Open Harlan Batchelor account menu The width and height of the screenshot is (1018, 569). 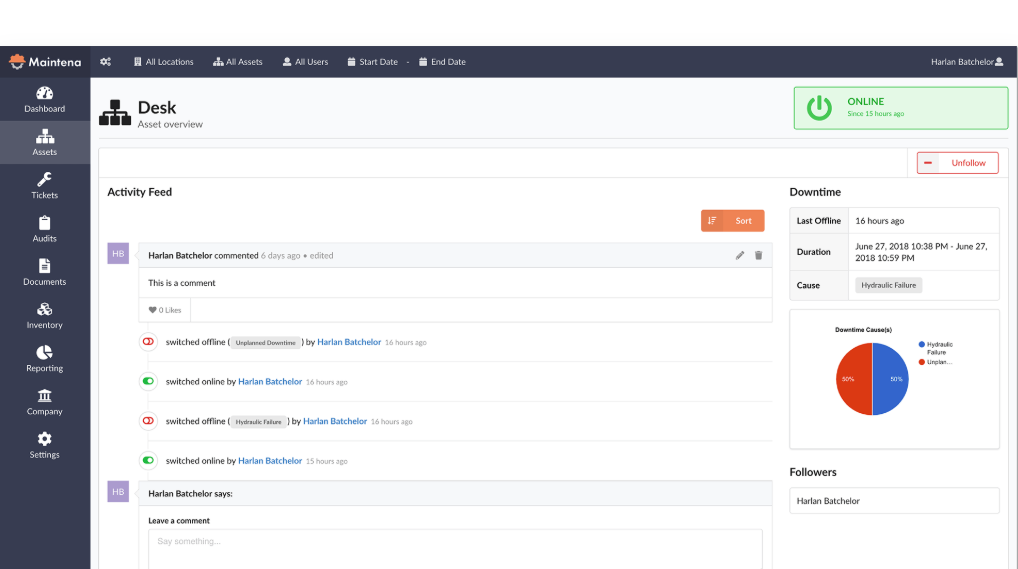tap(967, 62)
